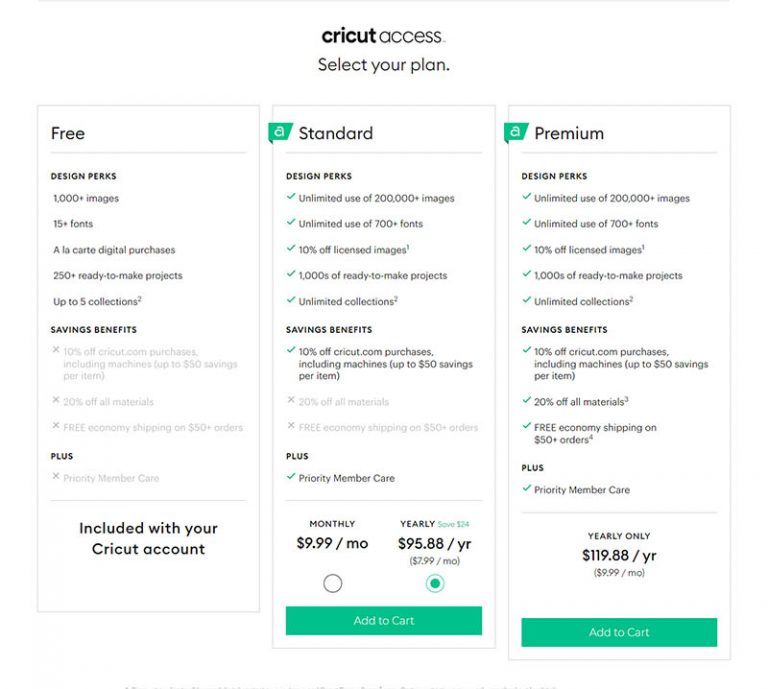This screenshot has width=768, height=689.
Task: Click checkmark beside Standard Unlimited collections
Action: tap(290, 300)
